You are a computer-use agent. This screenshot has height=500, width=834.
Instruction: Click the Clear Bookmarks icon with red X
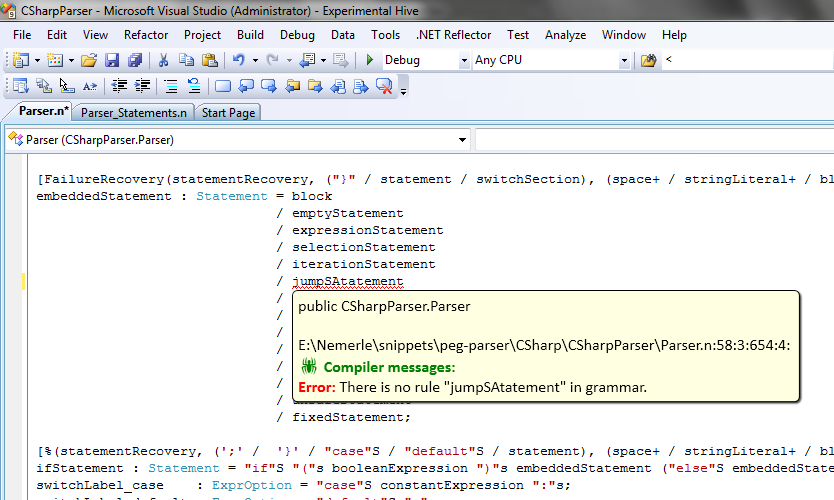coord(383,87)
